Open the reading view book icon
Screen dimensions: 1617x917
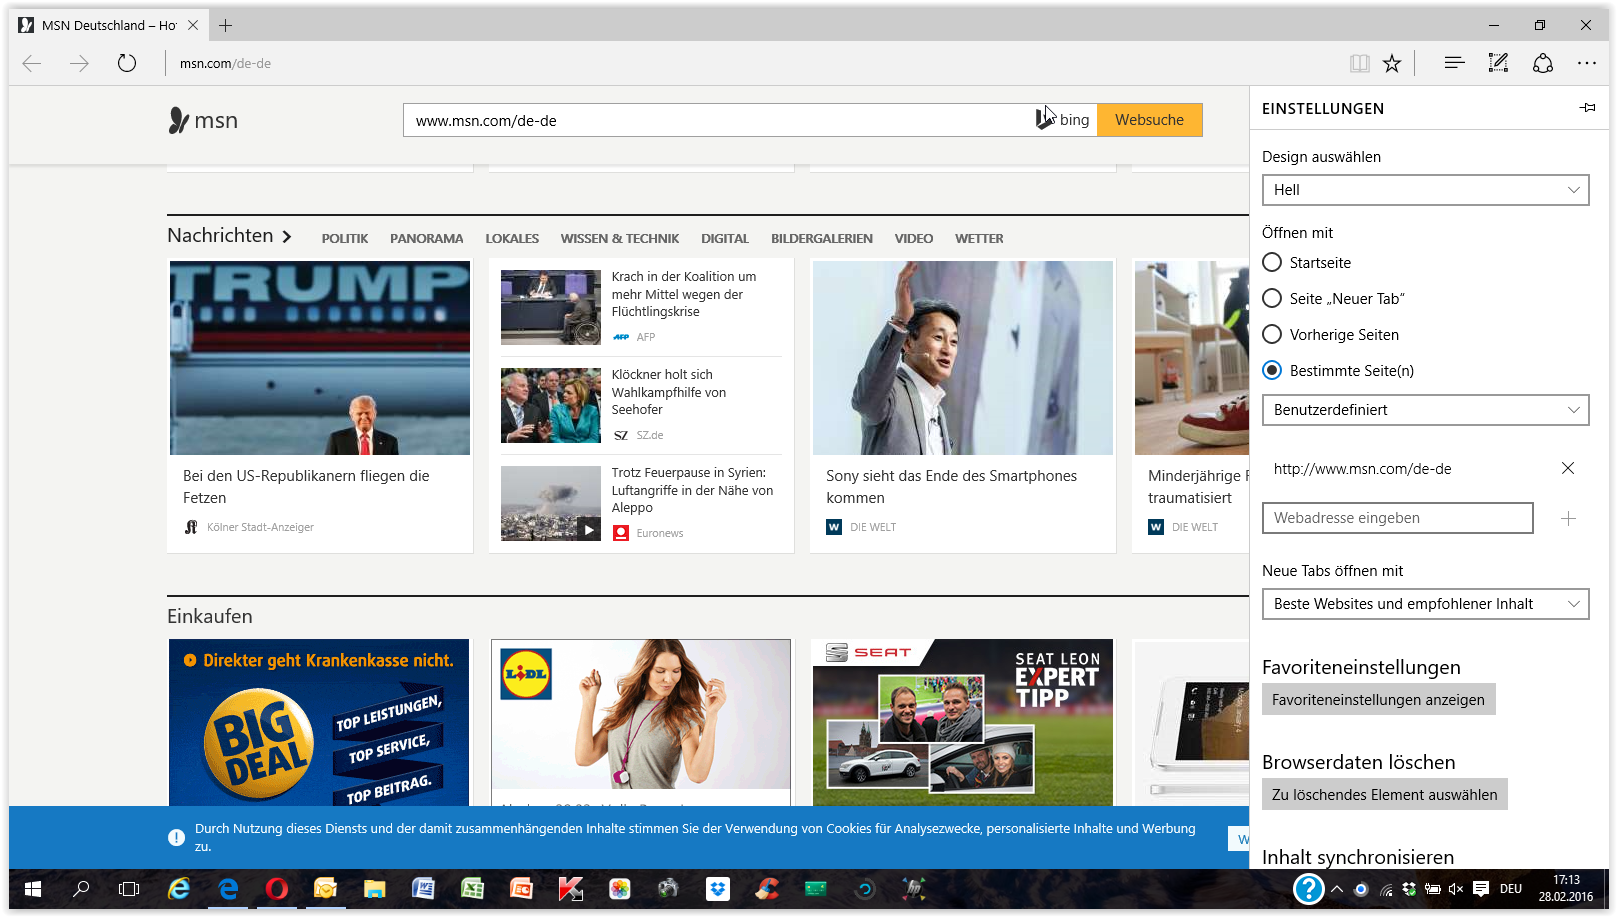point(1359,63)
